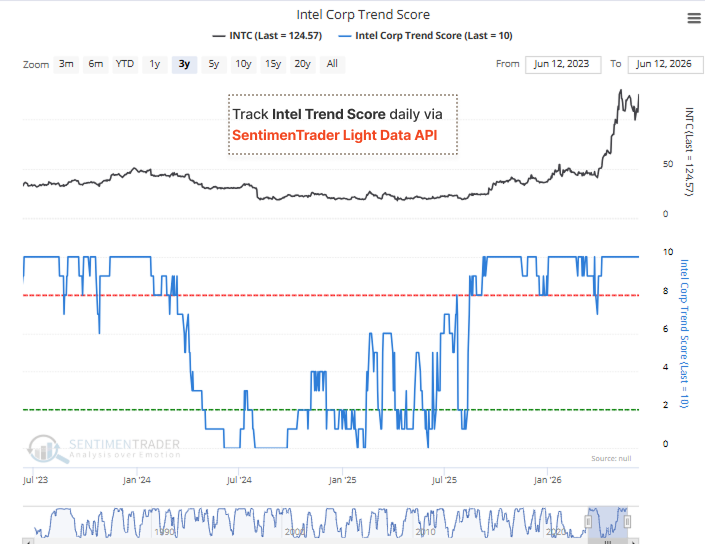Switch zoom to 5y
The image size is (705, 544).
pos(214,64)
